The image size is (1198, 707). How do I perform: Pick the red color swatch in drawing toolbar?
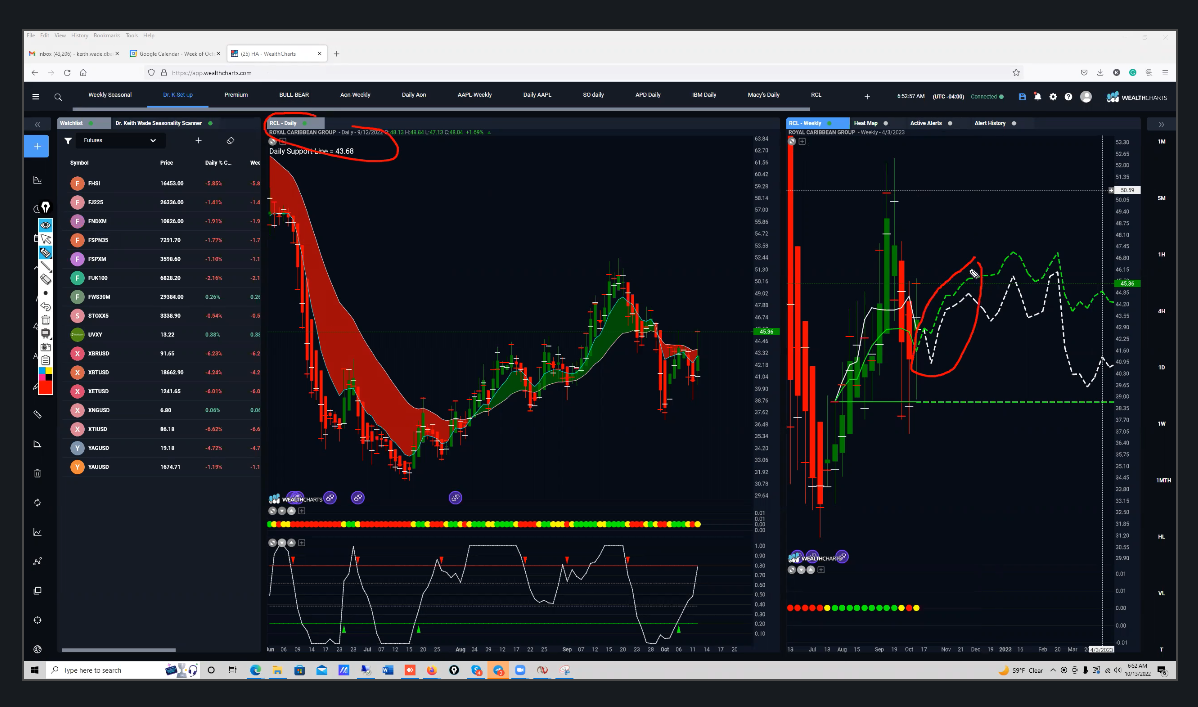[45, 388]
